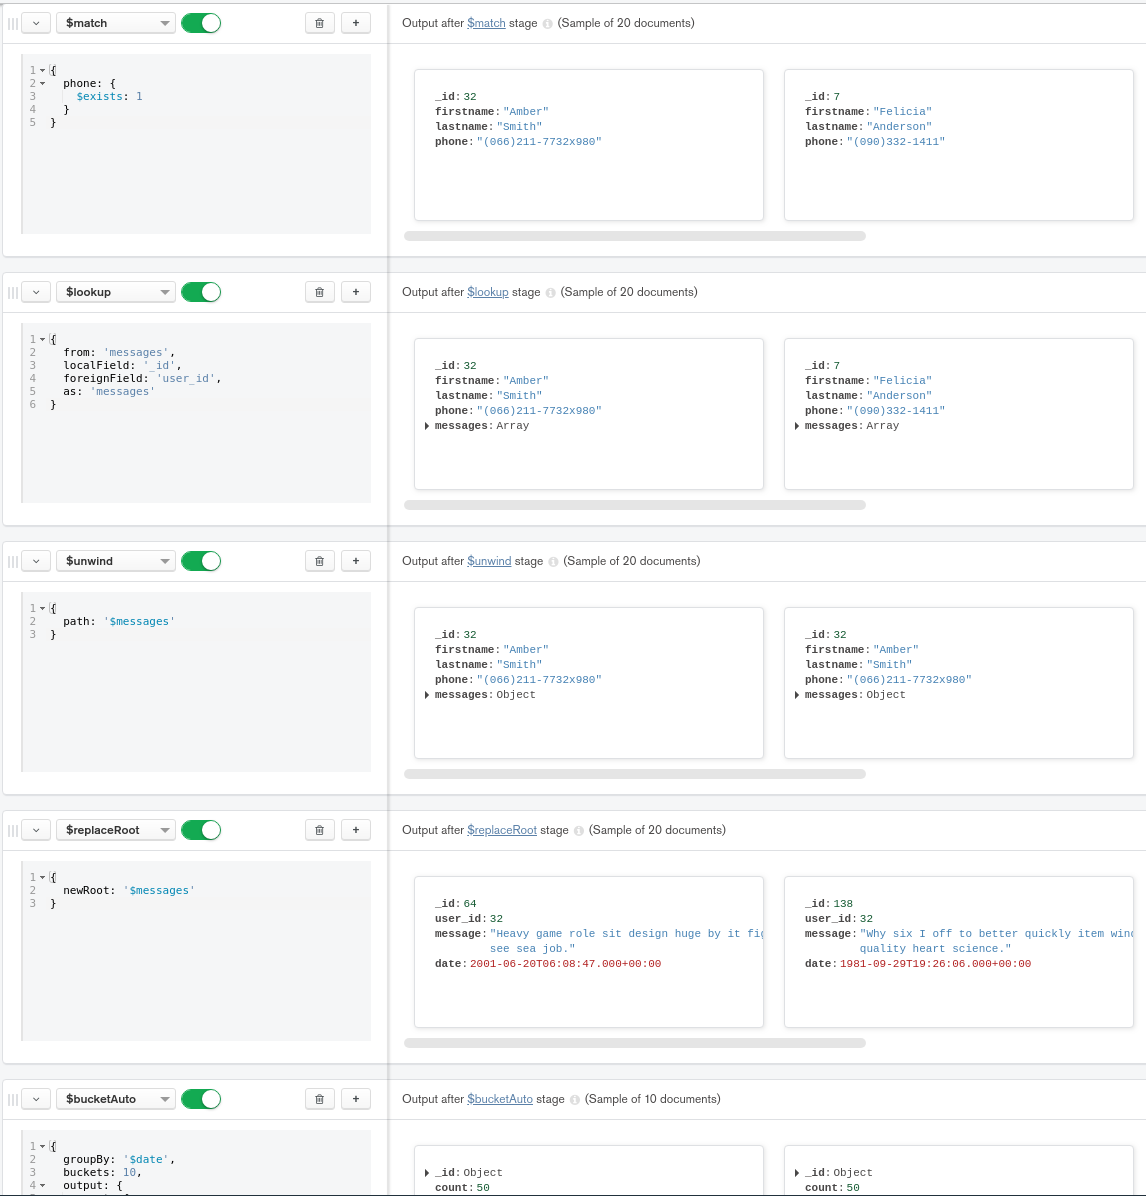This screenshot has height=1196, width=1146.
Task: Open the $bucketAuto operator selector dropdown
Action: point(115,1099)
